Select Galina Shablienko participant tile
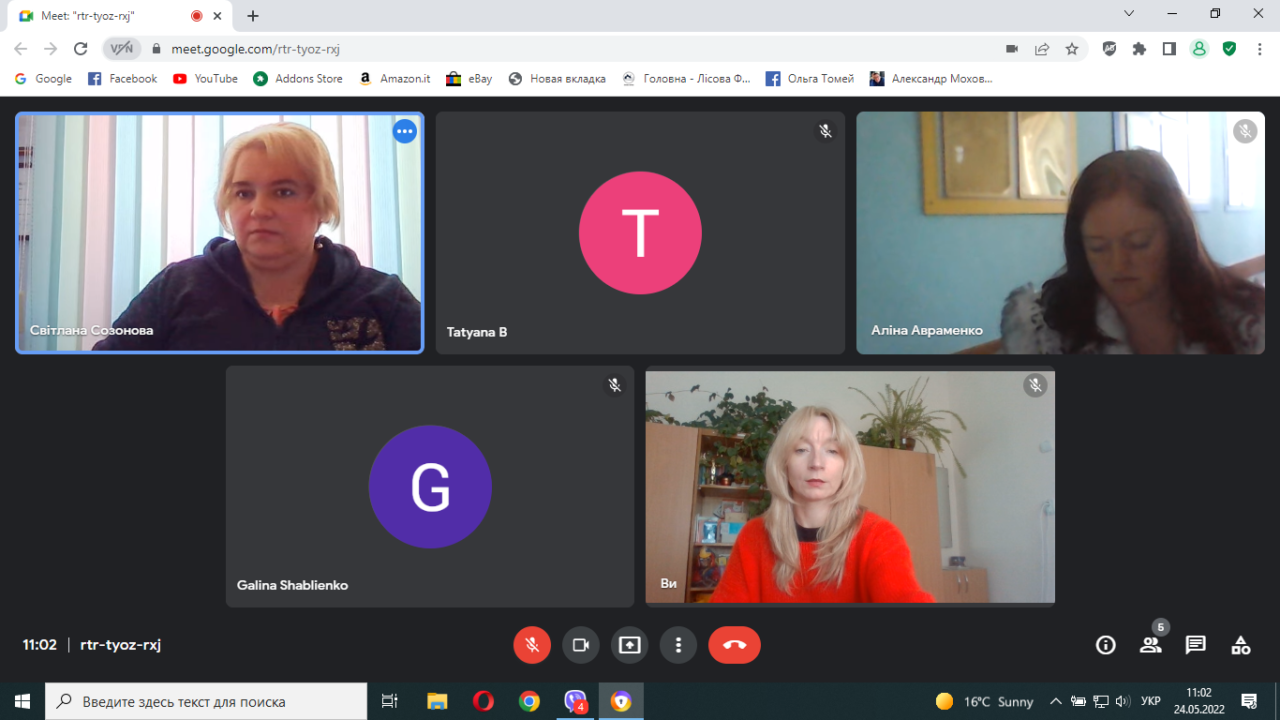The image size is (1280, 720). point(430,486)
